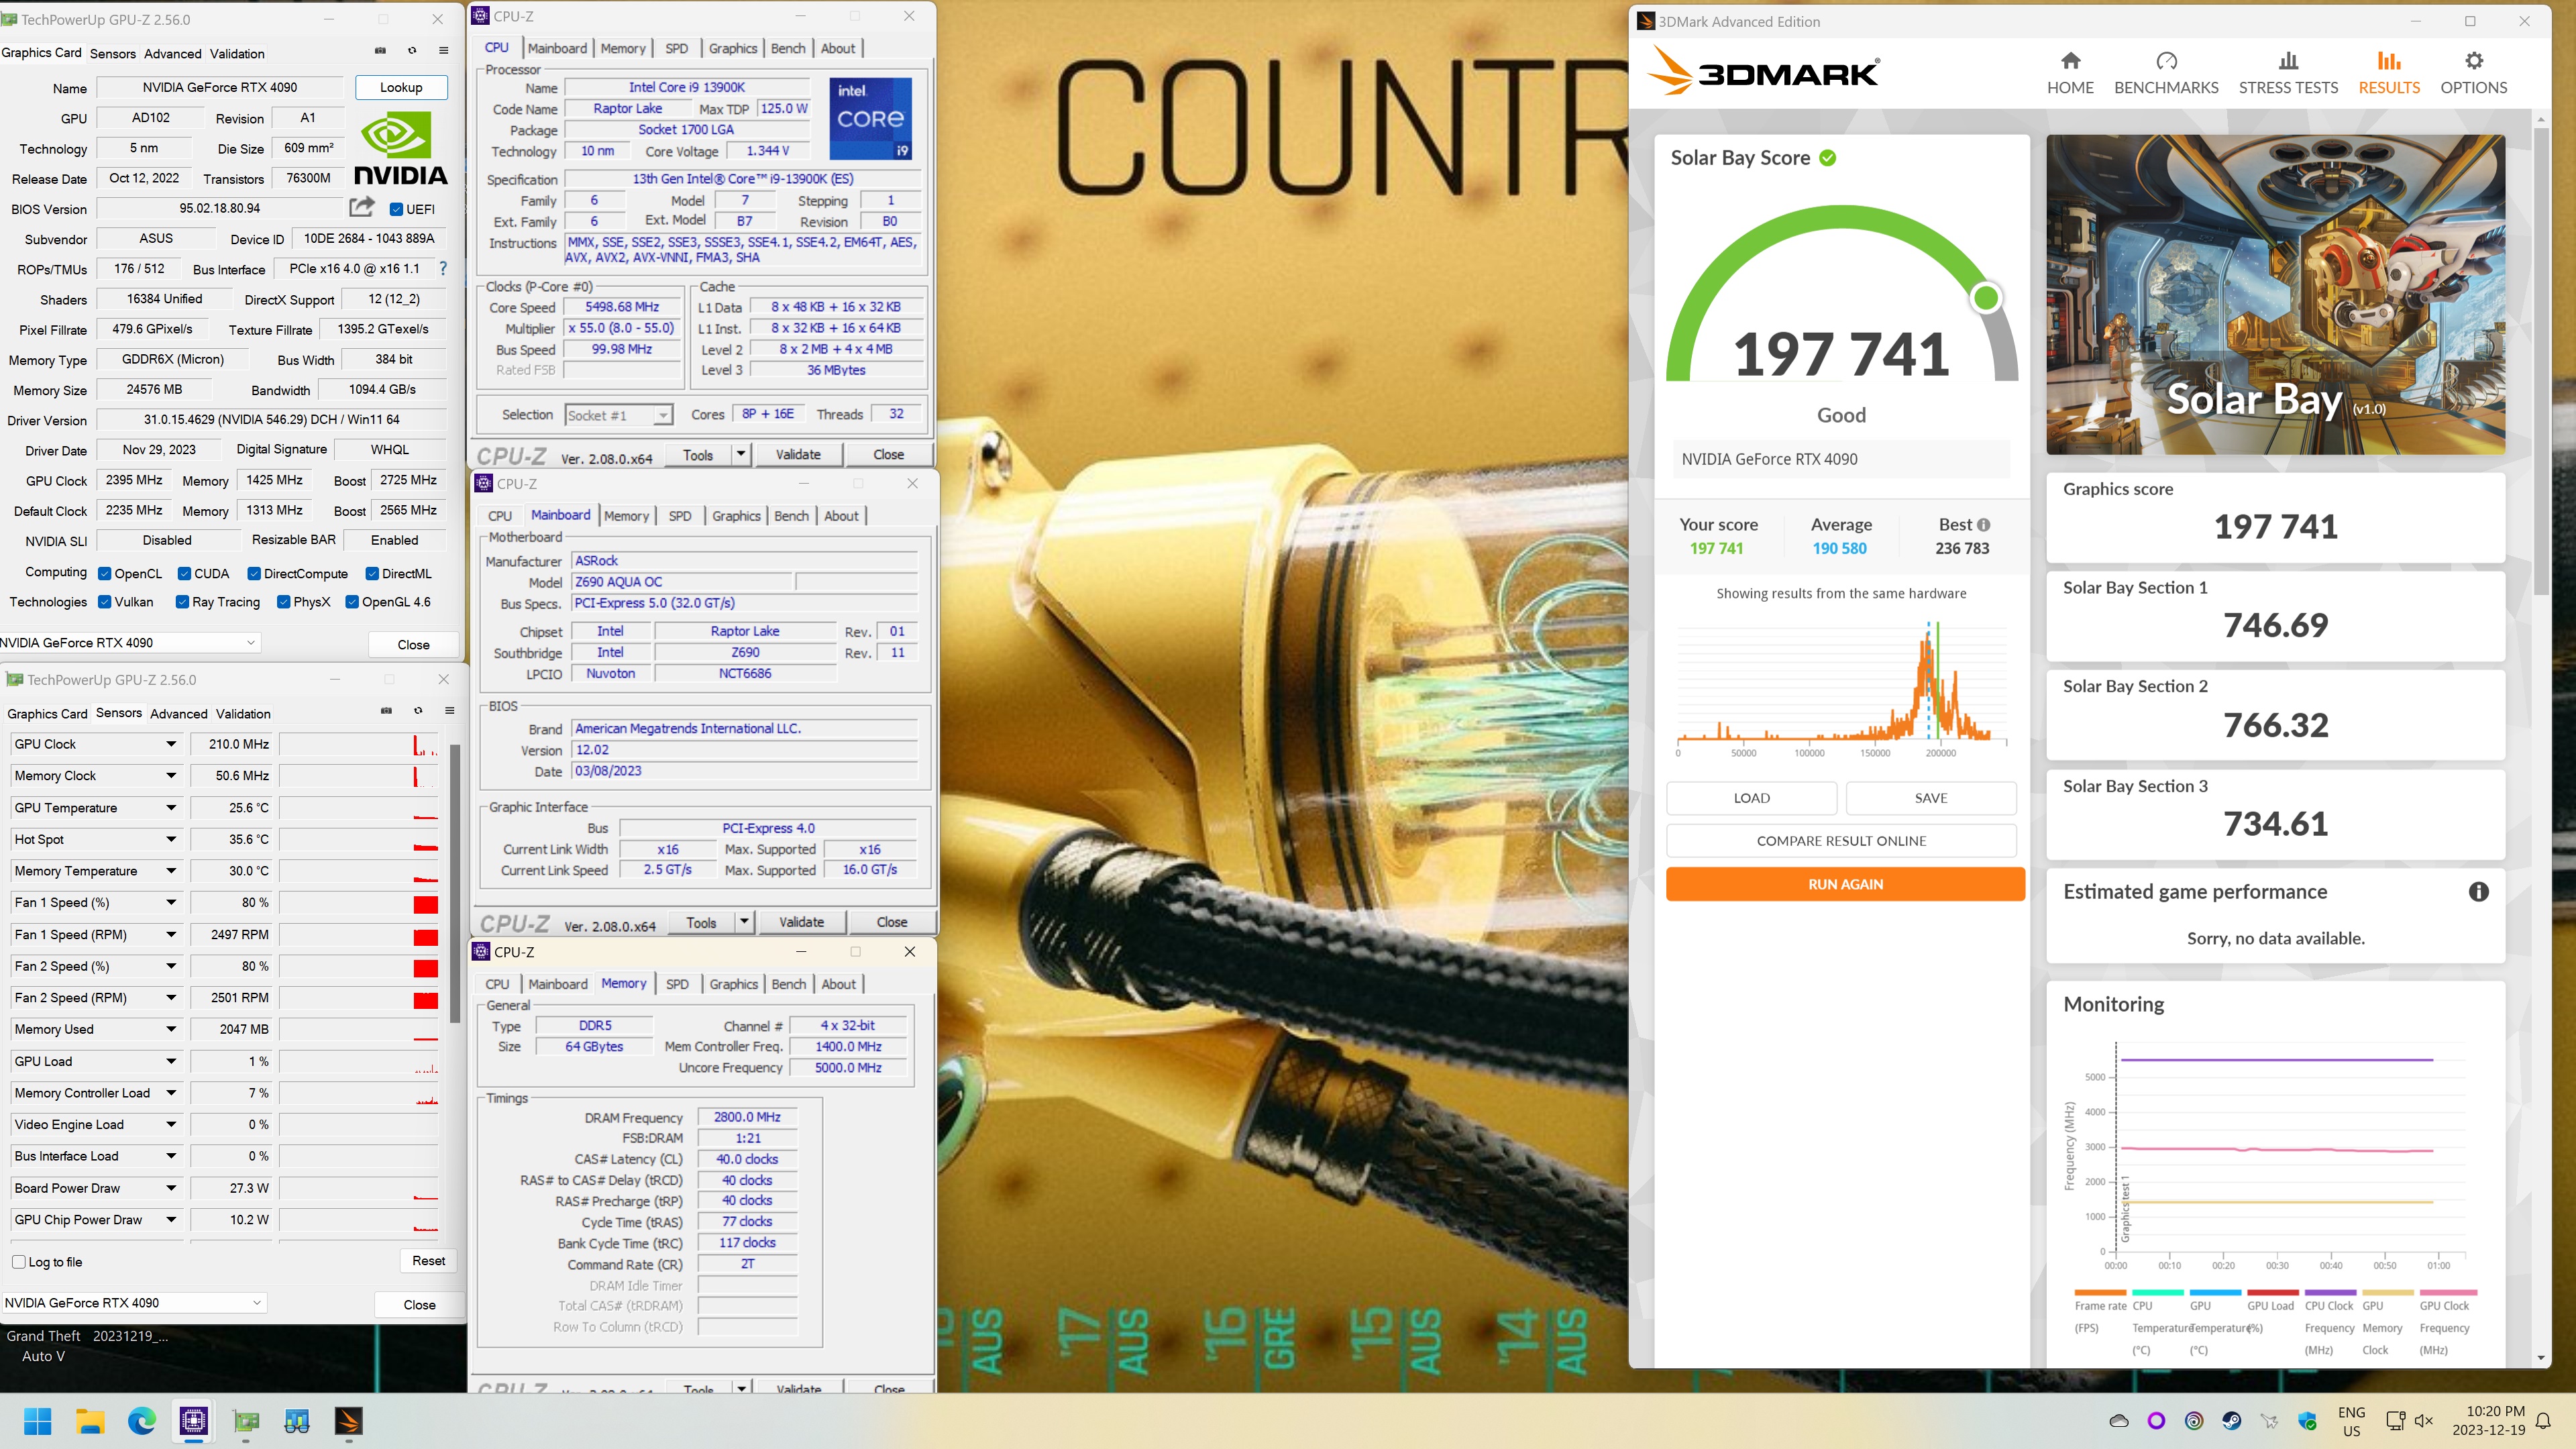This screenshot has width=2576, height=1449.
Task: Open GPU-Z hamburger menu in Graphics Card window
Action: tap(443, 51)
